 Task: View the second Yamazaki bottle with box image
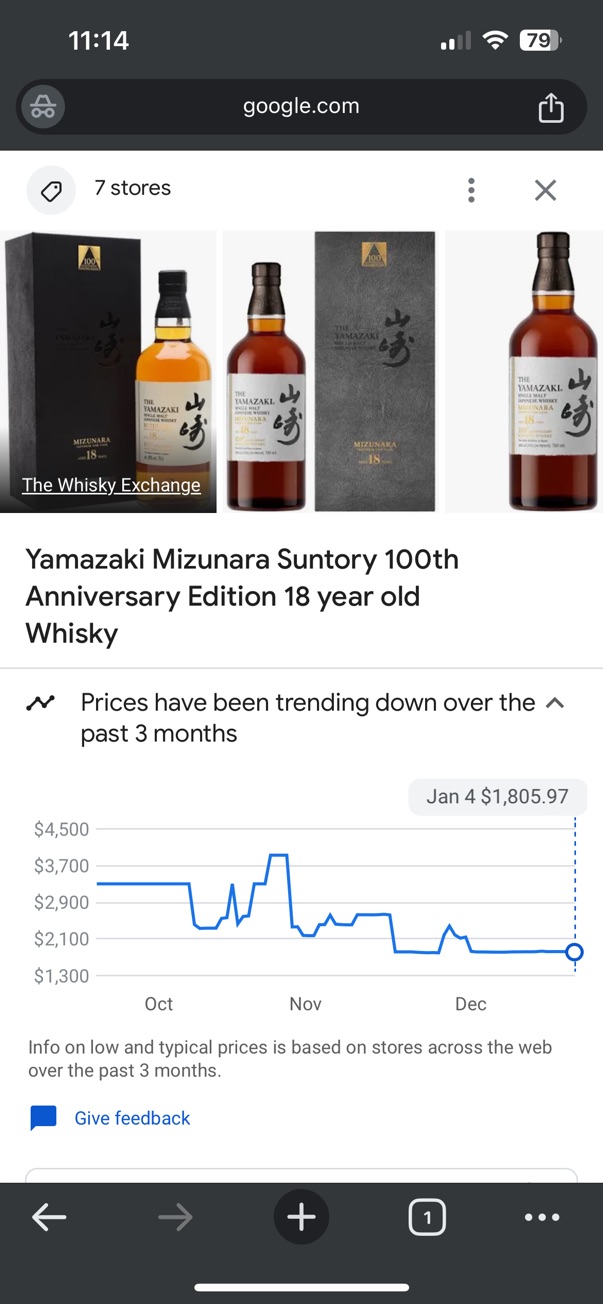(x=329, y=372)
